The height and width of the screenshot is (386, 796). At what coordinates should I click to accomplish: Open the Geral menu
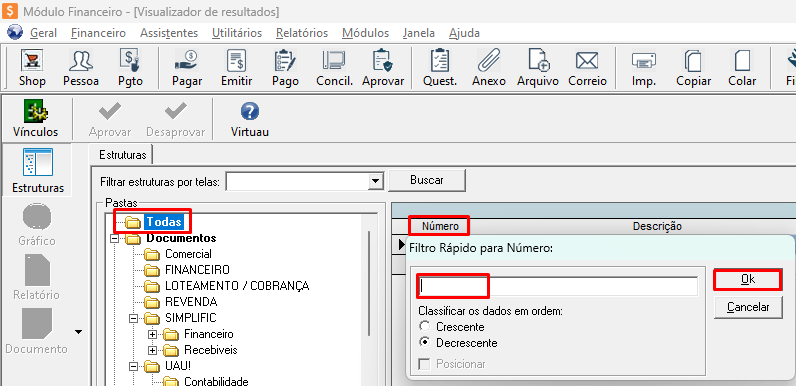click(x=44, y=33)
